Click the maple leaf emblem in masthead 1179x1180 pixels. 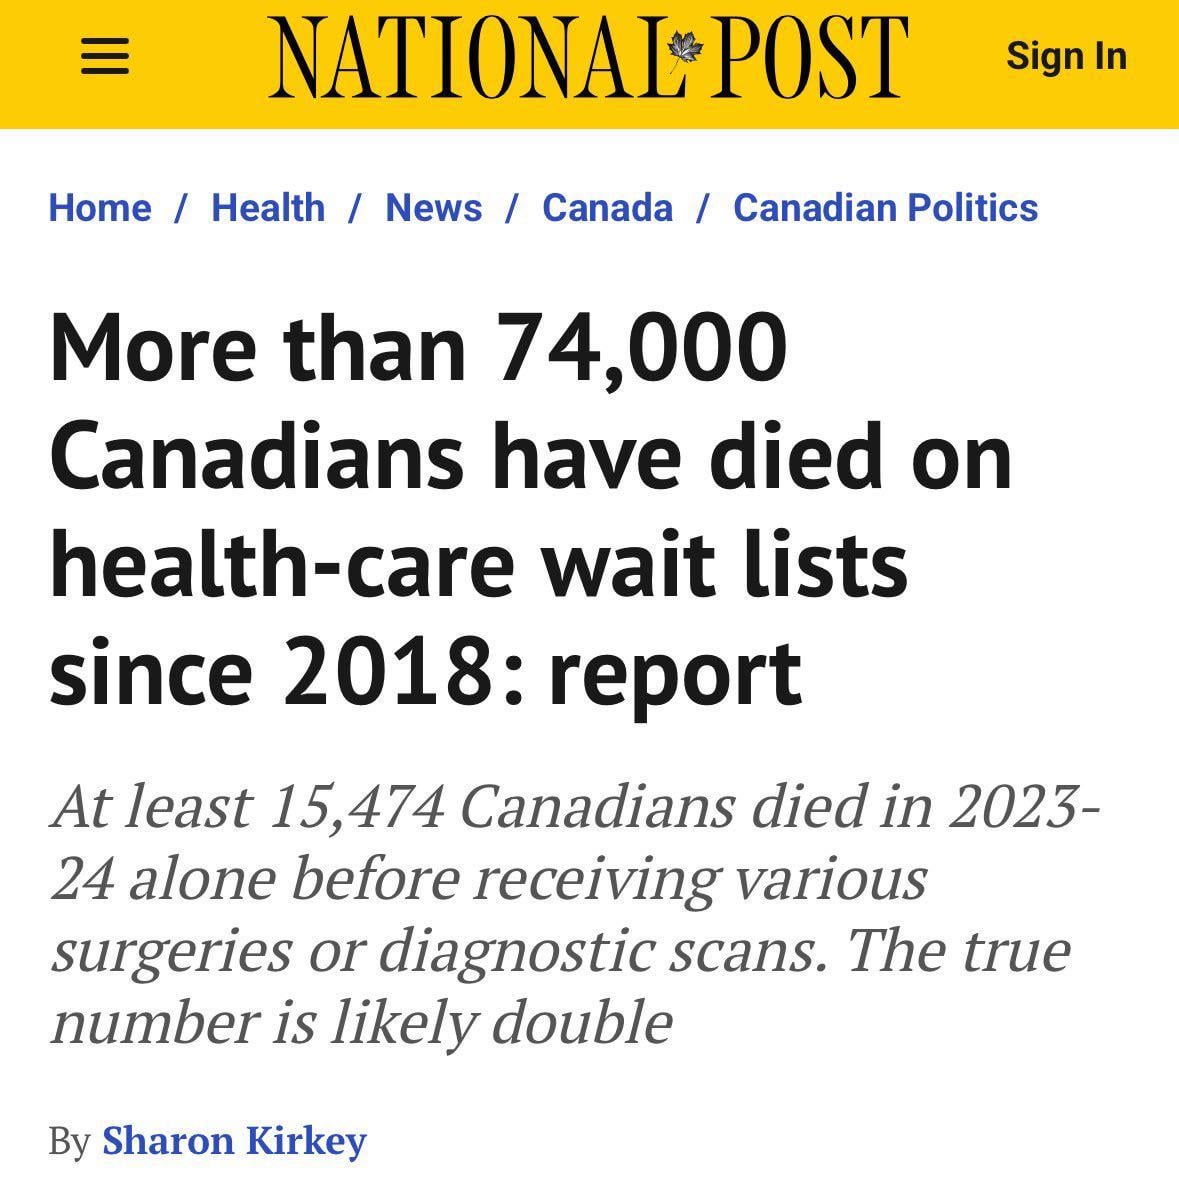click(x=685, y=51)
